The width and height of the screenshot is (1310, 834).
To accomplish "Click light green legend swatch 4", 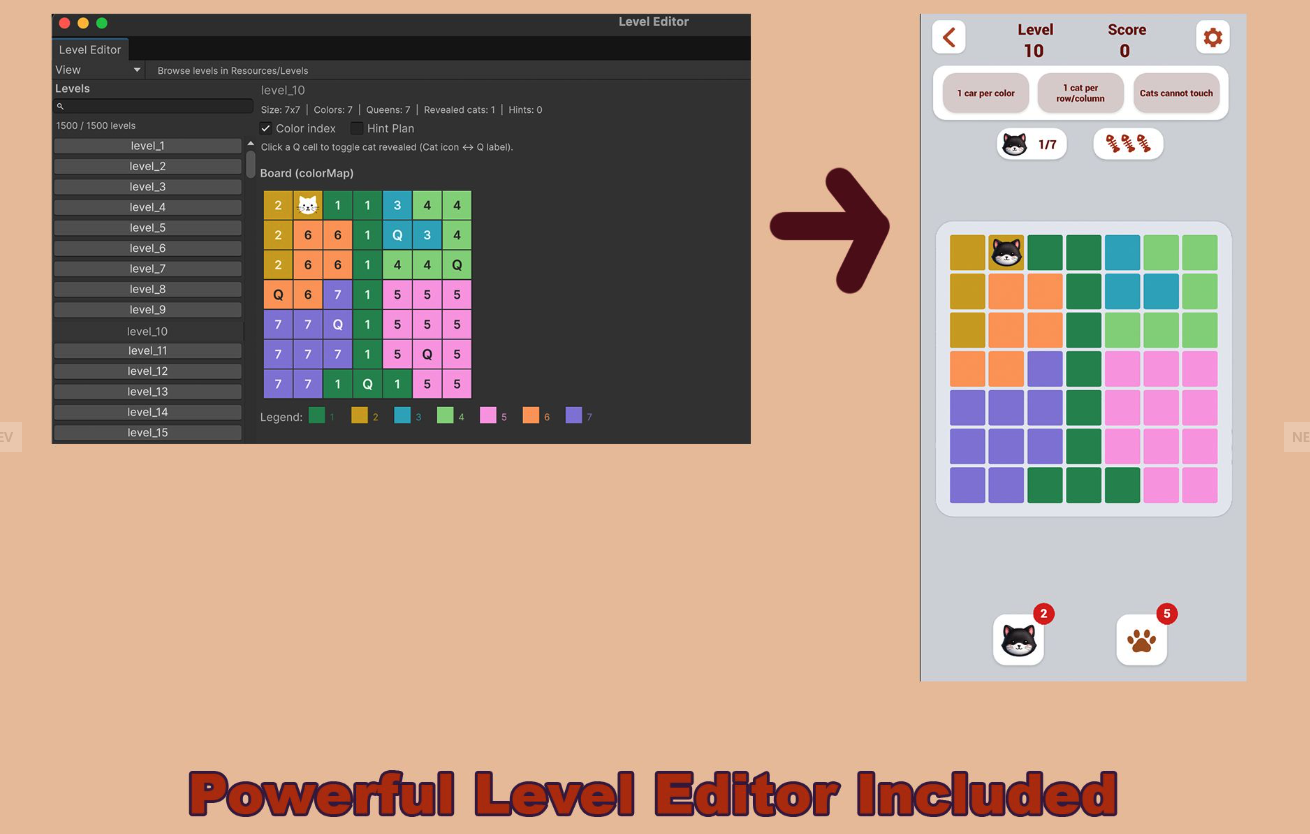I will (x=445, y=416).
